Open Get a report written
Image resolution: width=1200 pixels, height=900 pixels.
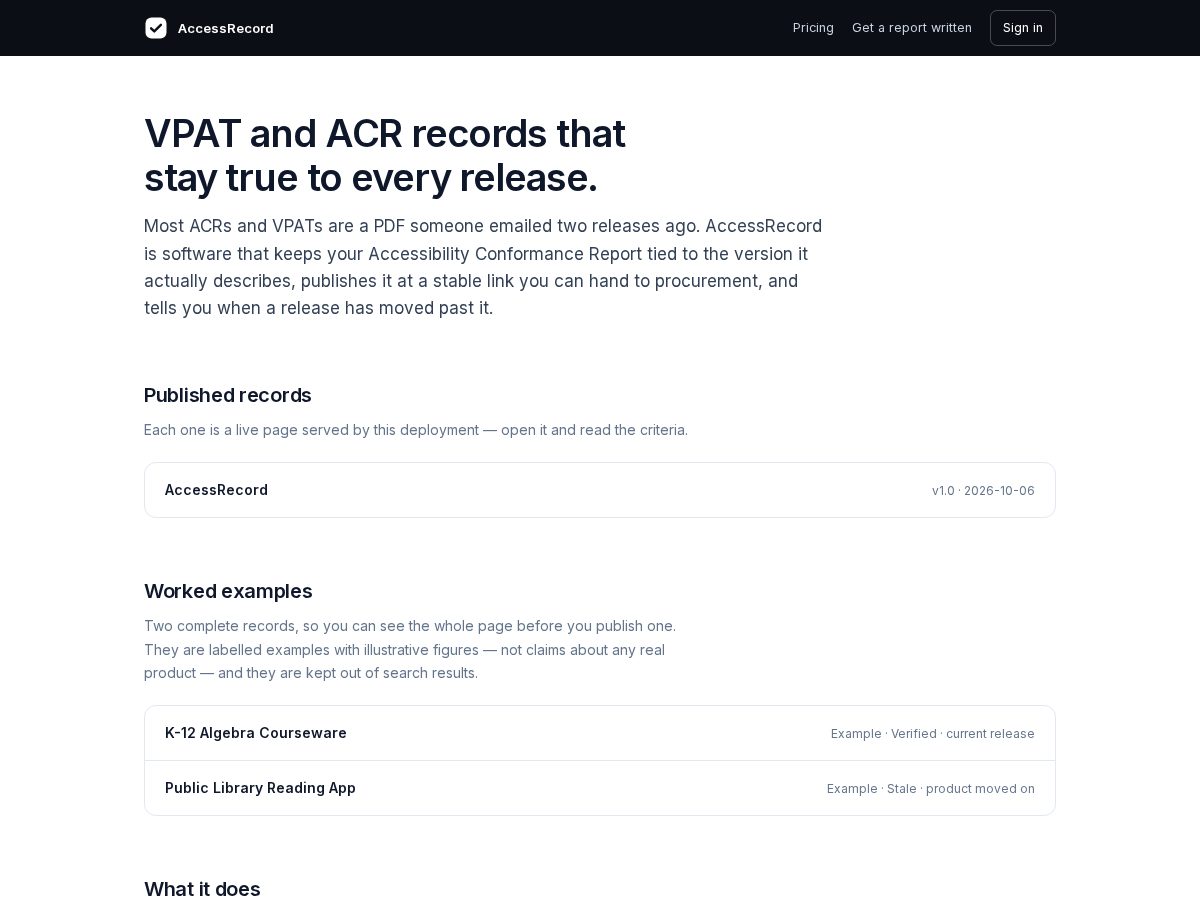912,28
